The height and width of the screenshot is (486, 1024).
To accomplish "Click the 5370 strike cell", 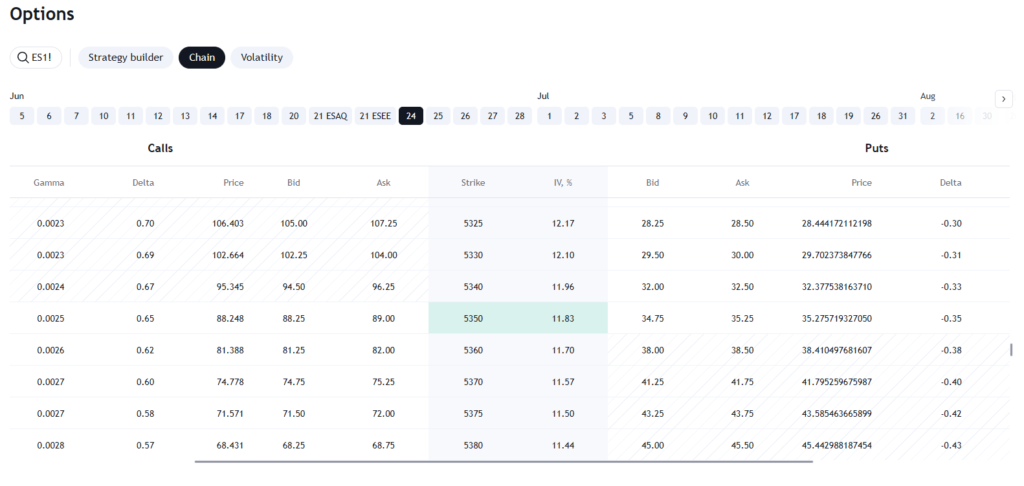I will (x=473, y=381).
